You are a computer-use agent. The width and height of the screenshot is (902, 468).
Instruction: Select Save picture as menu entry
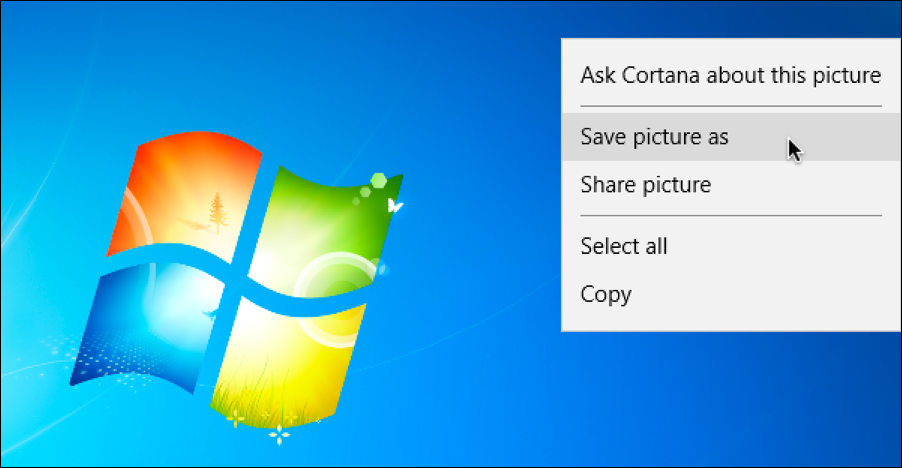coord(731,137)
